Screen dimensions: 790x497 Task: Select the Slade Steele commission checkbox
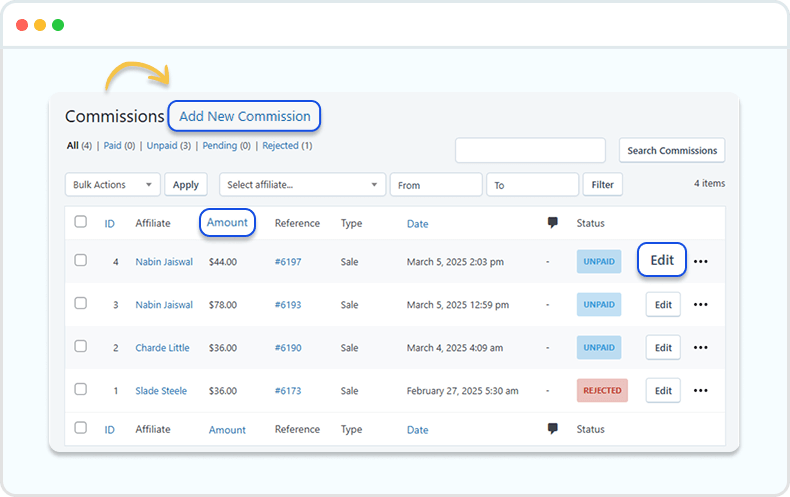pyautogui.click(x=81, y=389)
